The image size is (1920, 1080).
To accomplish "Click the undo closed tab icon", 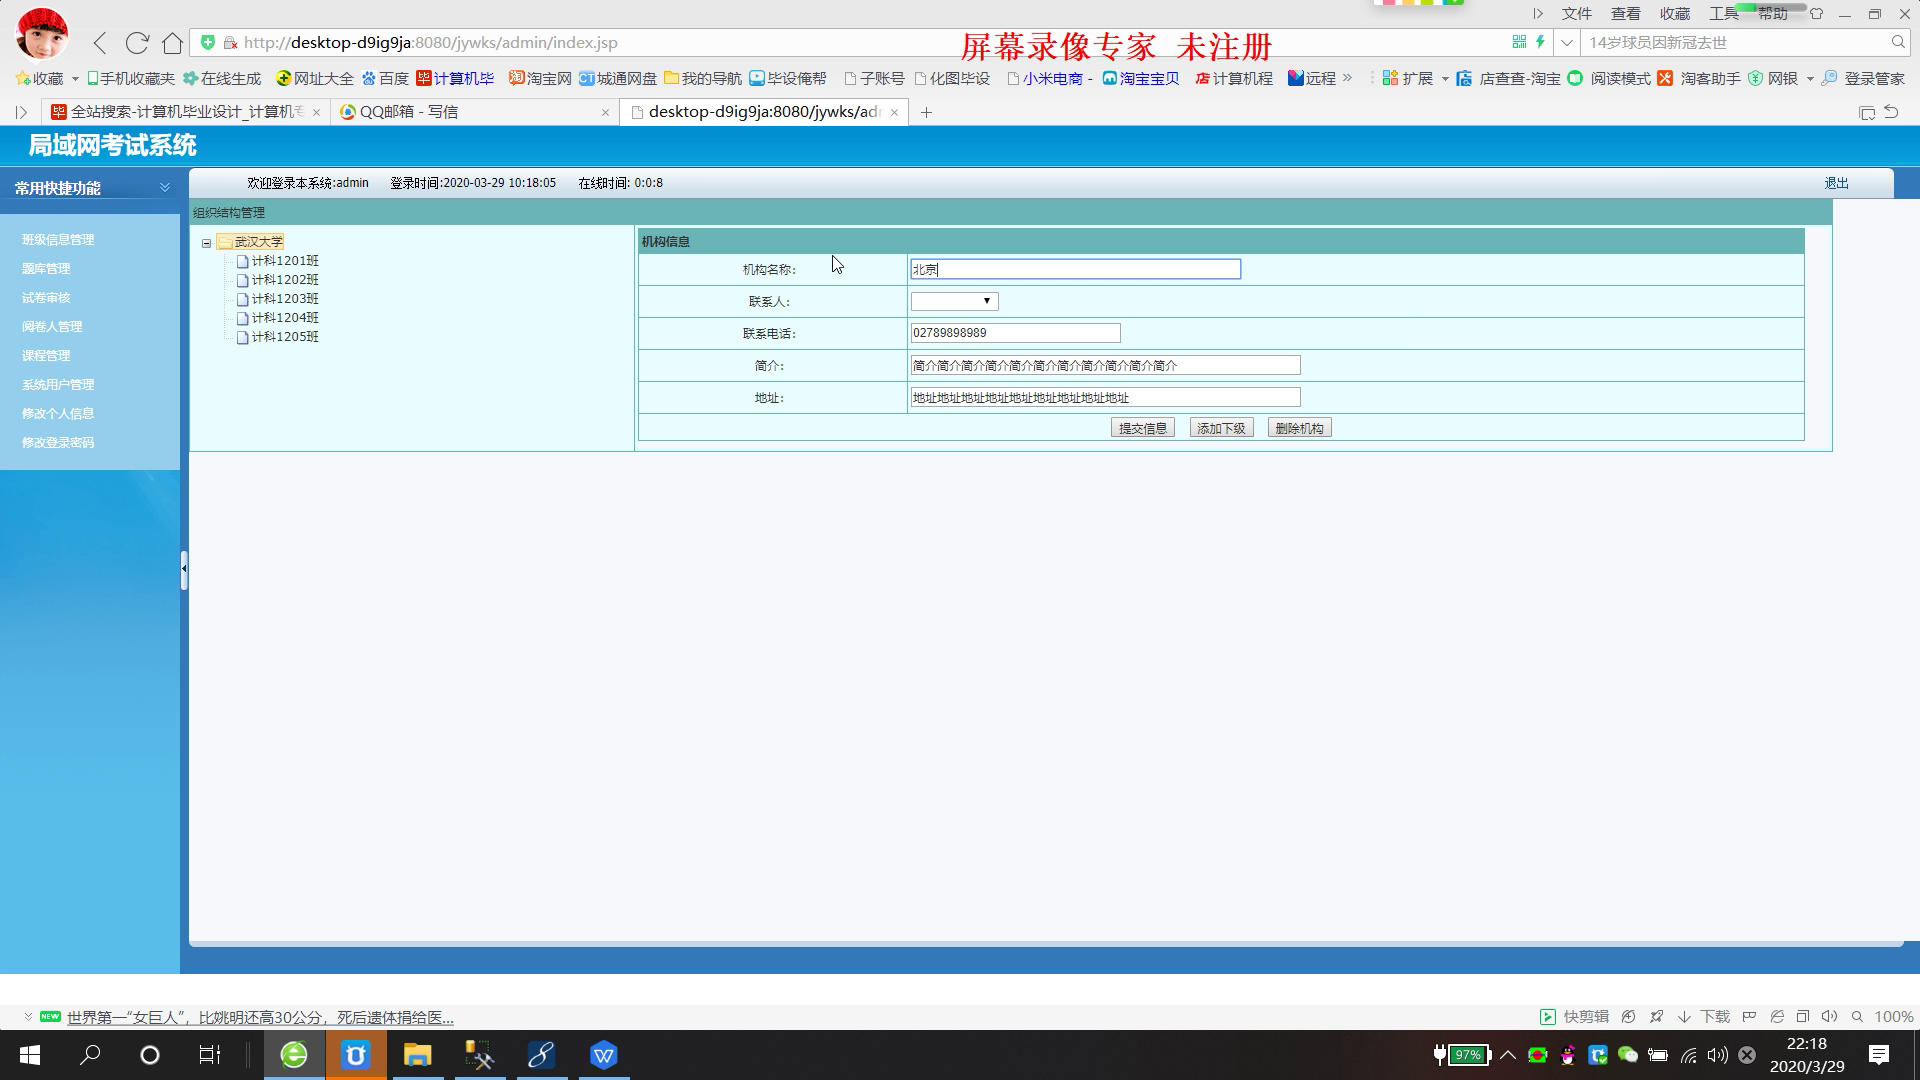I will pyautogui.click(x=1891, y=112).
